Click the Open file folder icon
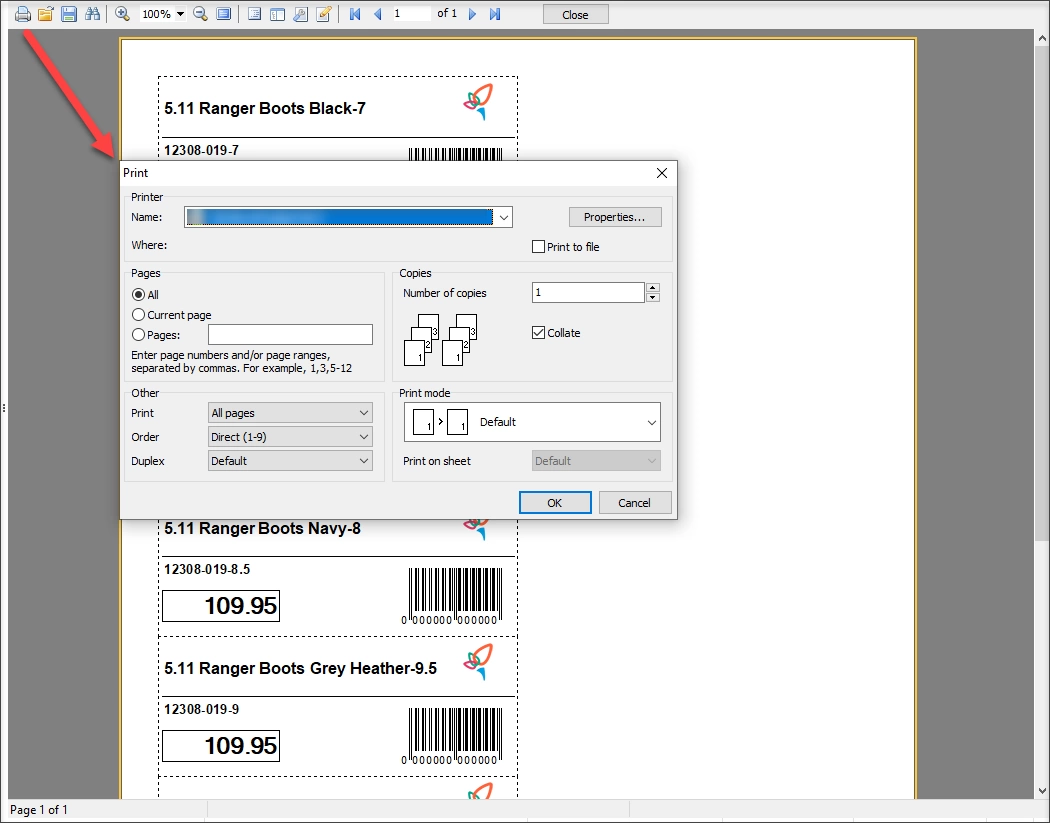The height and width of the screenshot is (823, 1050). coord(46,13)
